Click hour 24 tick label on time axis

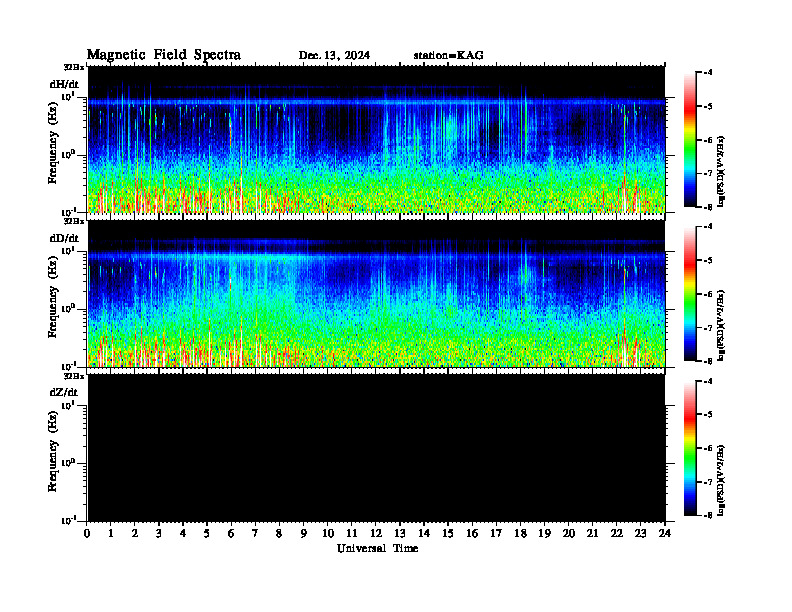[665, 533]
